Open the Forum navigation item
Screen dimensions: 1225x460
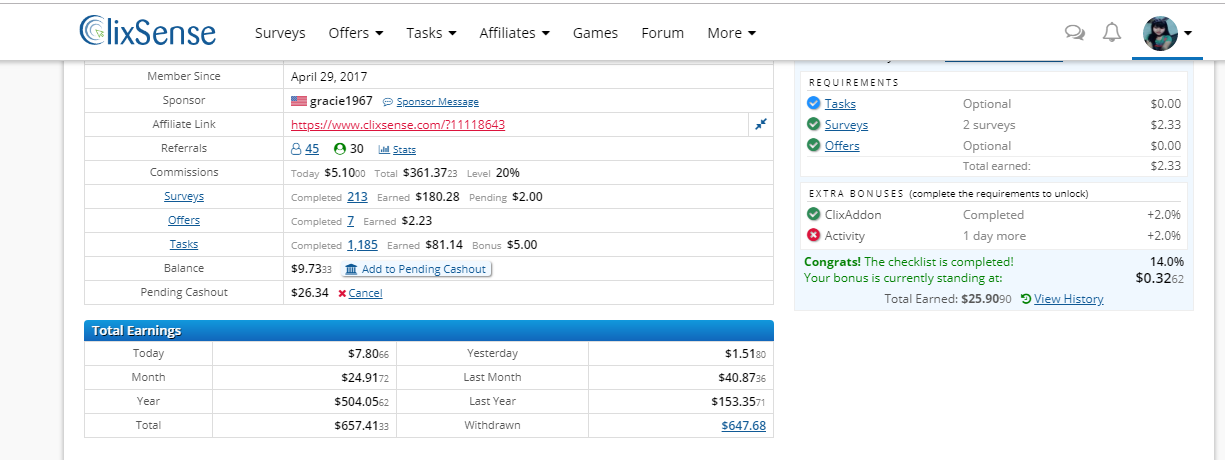[663, 33]
